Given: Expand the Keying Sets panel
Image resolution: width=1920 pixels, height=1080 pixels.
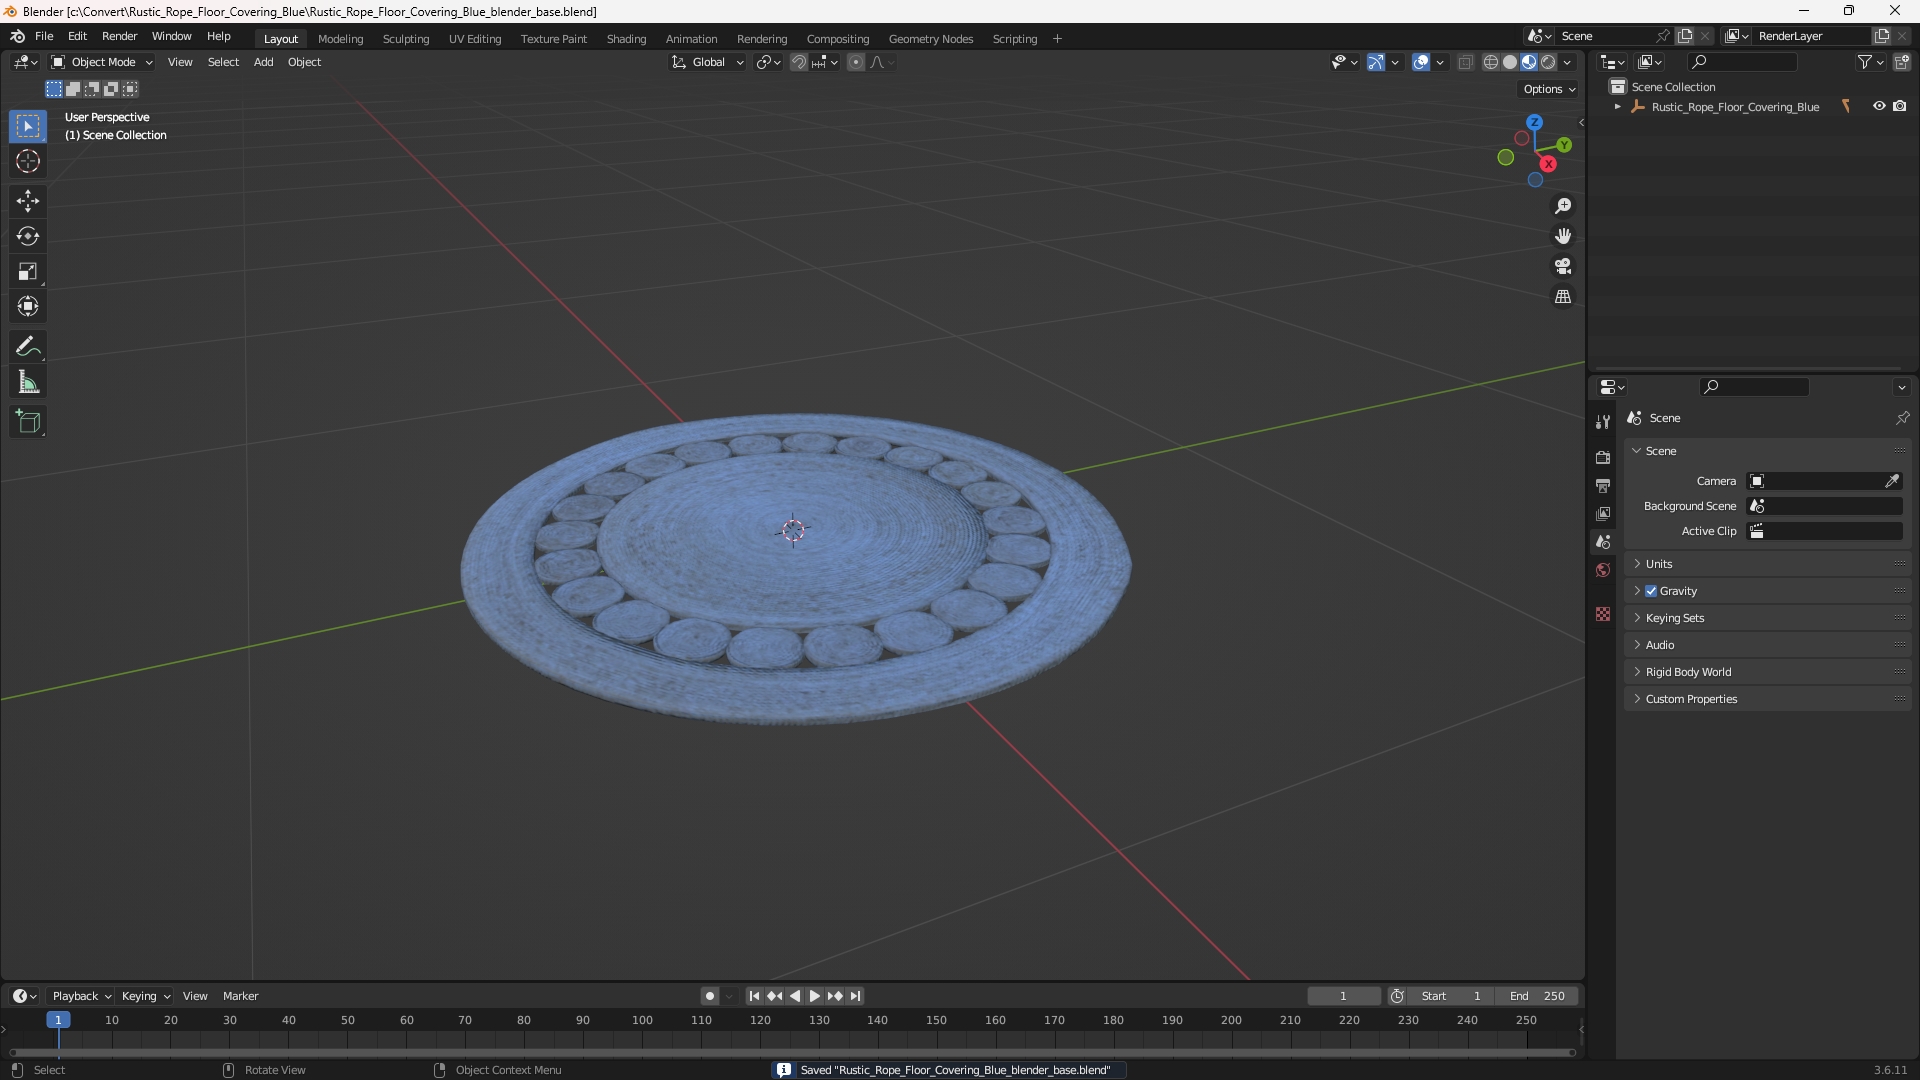Looking at the screenshot, I should point(1768,618).
